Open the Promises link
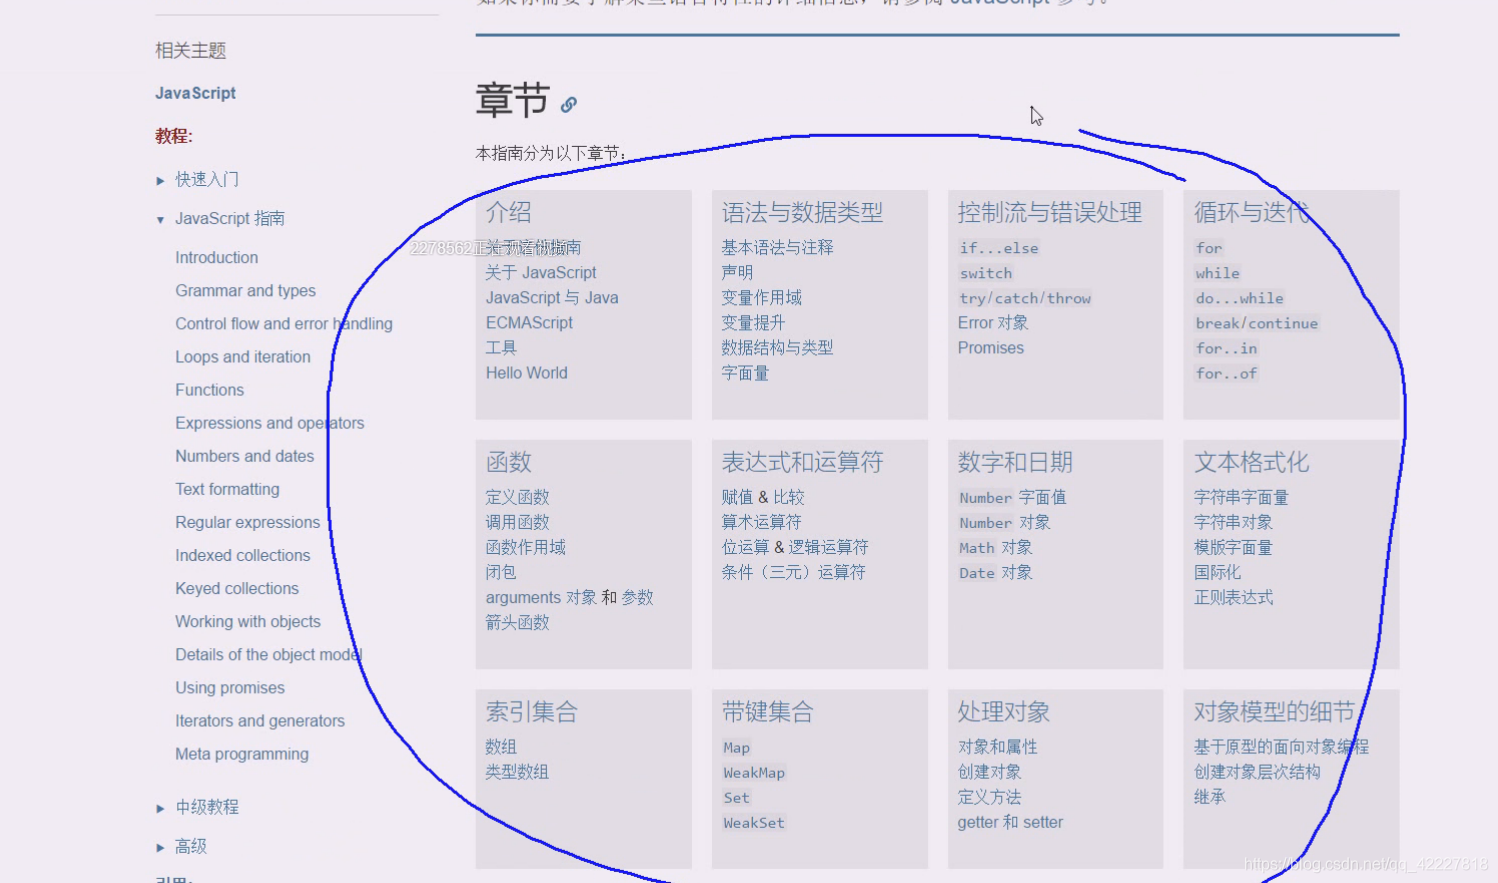 tap(991, 347)
